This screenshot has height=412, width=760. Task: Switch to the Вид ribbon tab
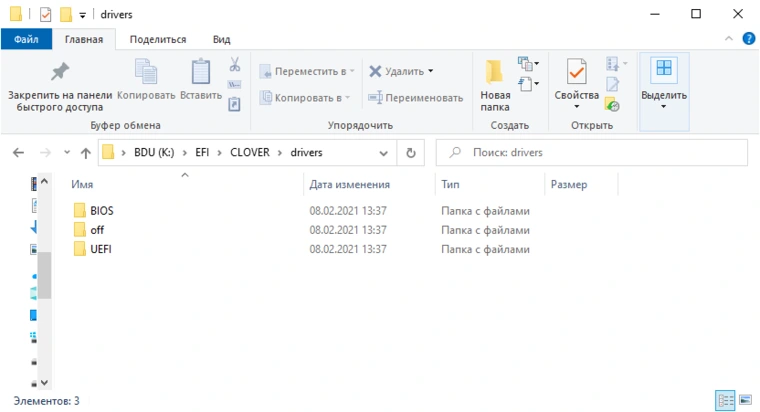[221, 39]
